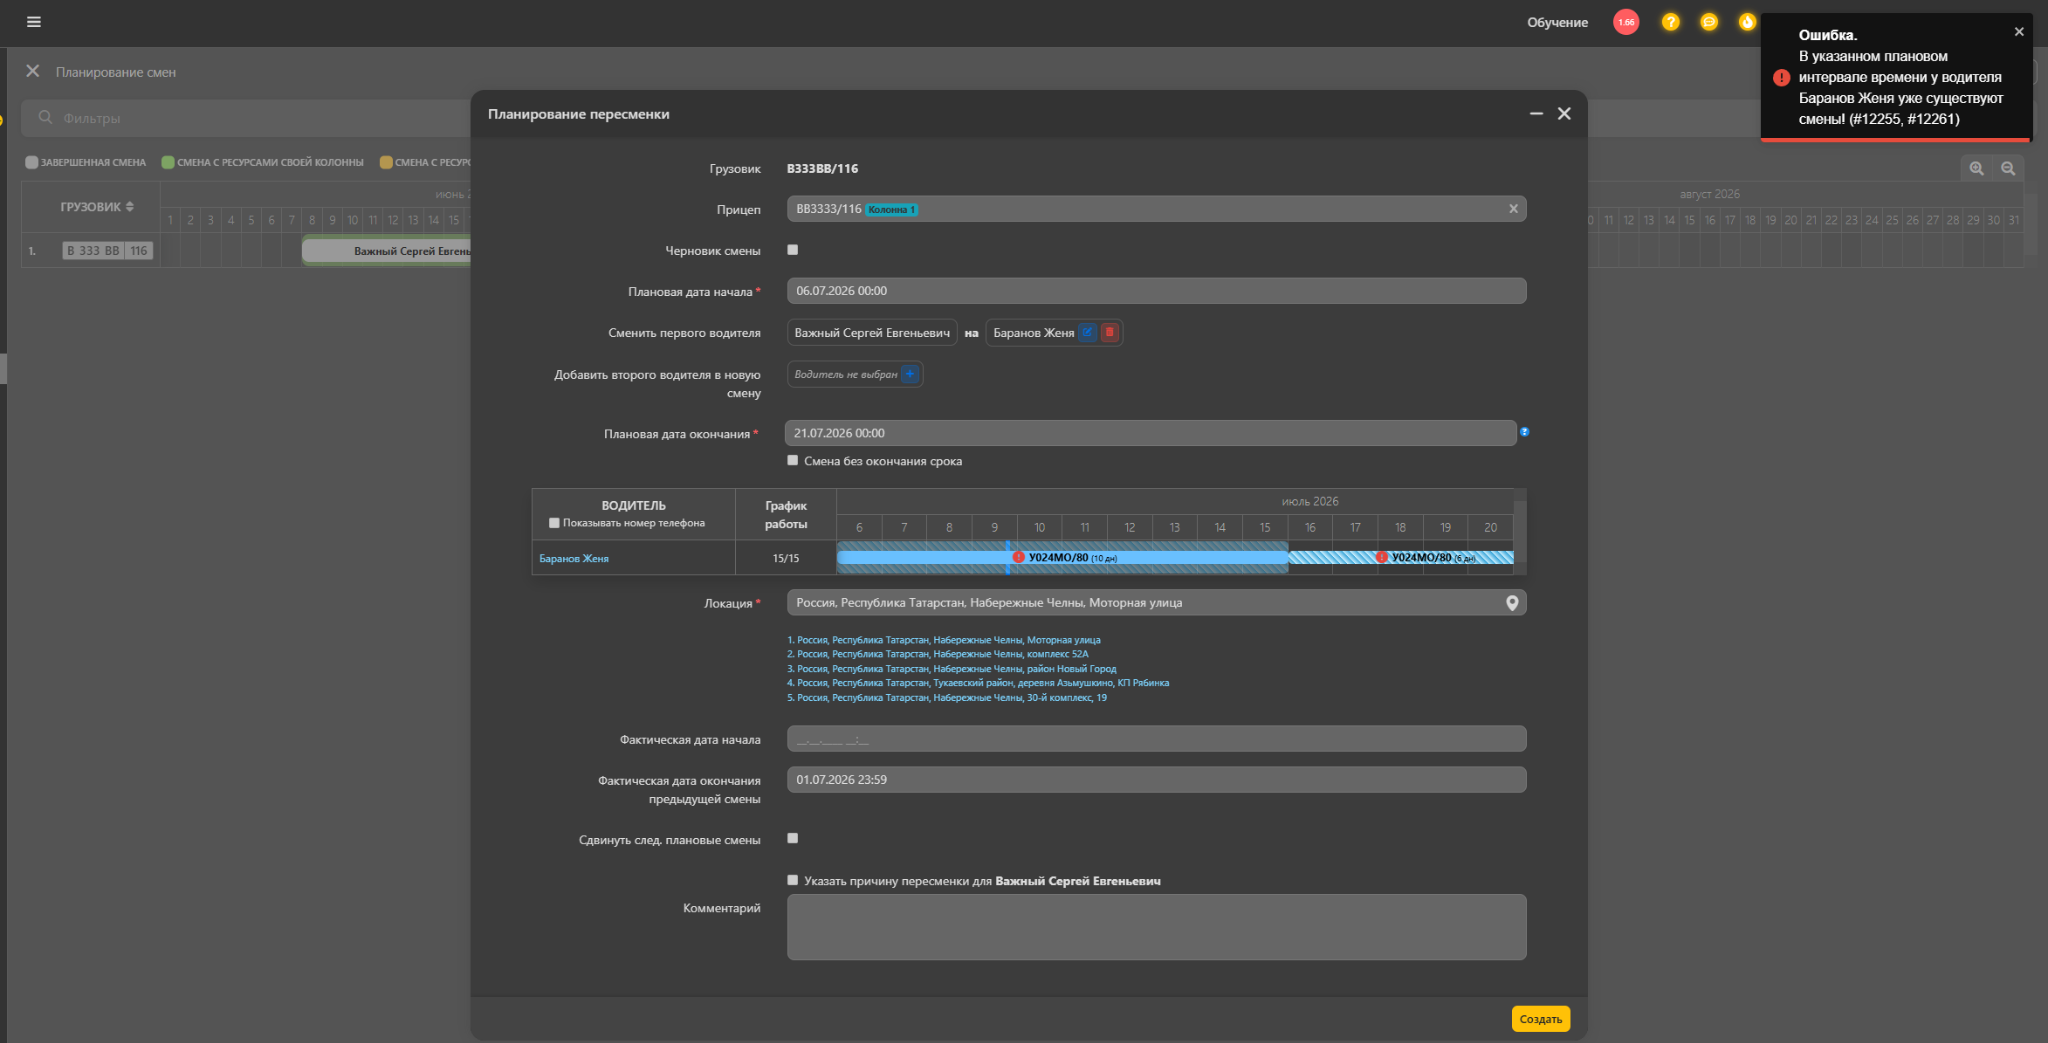The height and width of the screenshot is (1043, 2048).
Task: Edit the replacement driver Баранов Женя
Action: 1087,333
